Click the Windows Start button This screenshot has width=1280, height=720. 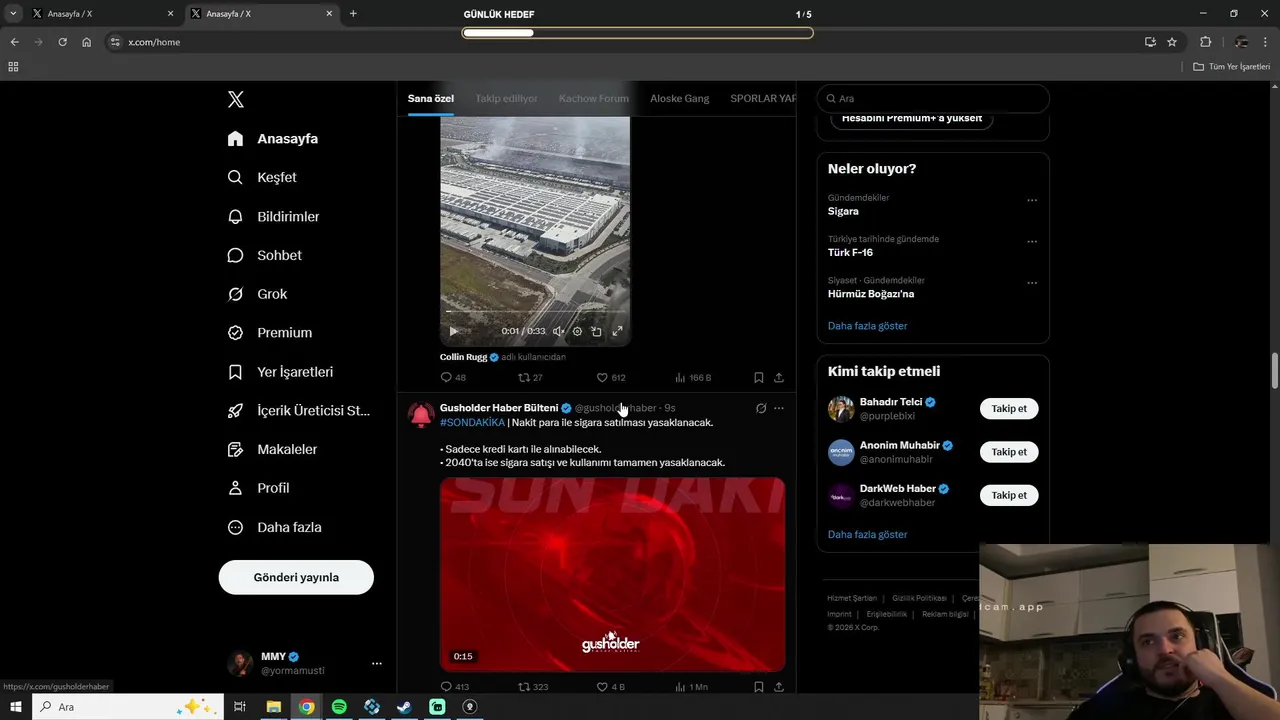16,707
